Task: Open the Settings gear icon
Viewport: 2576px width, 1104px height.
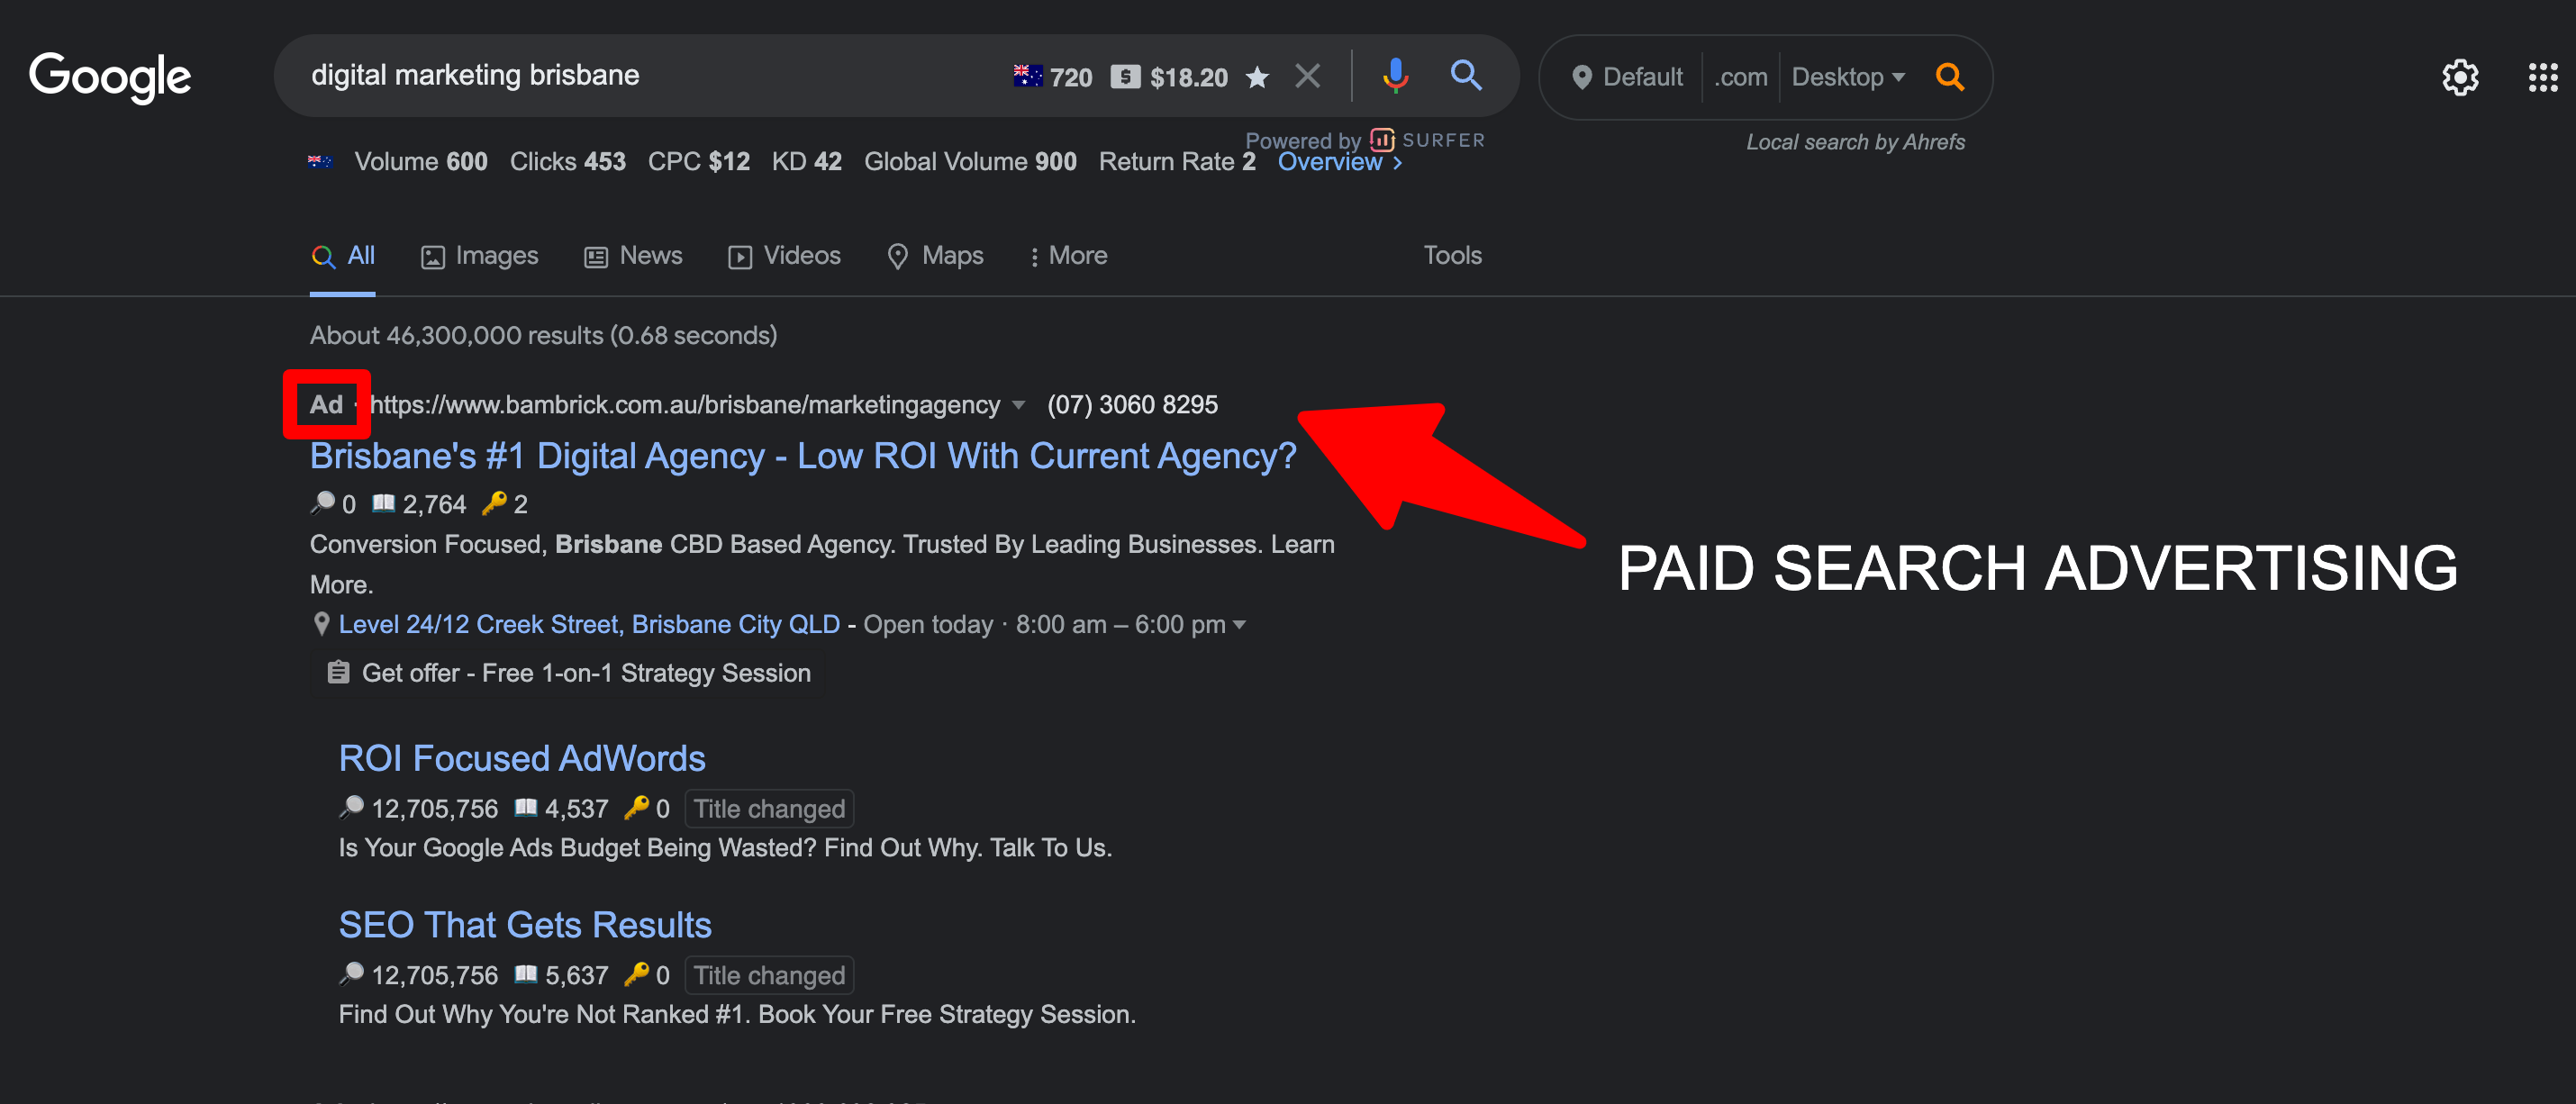Action: click(x=2459, y=77)
